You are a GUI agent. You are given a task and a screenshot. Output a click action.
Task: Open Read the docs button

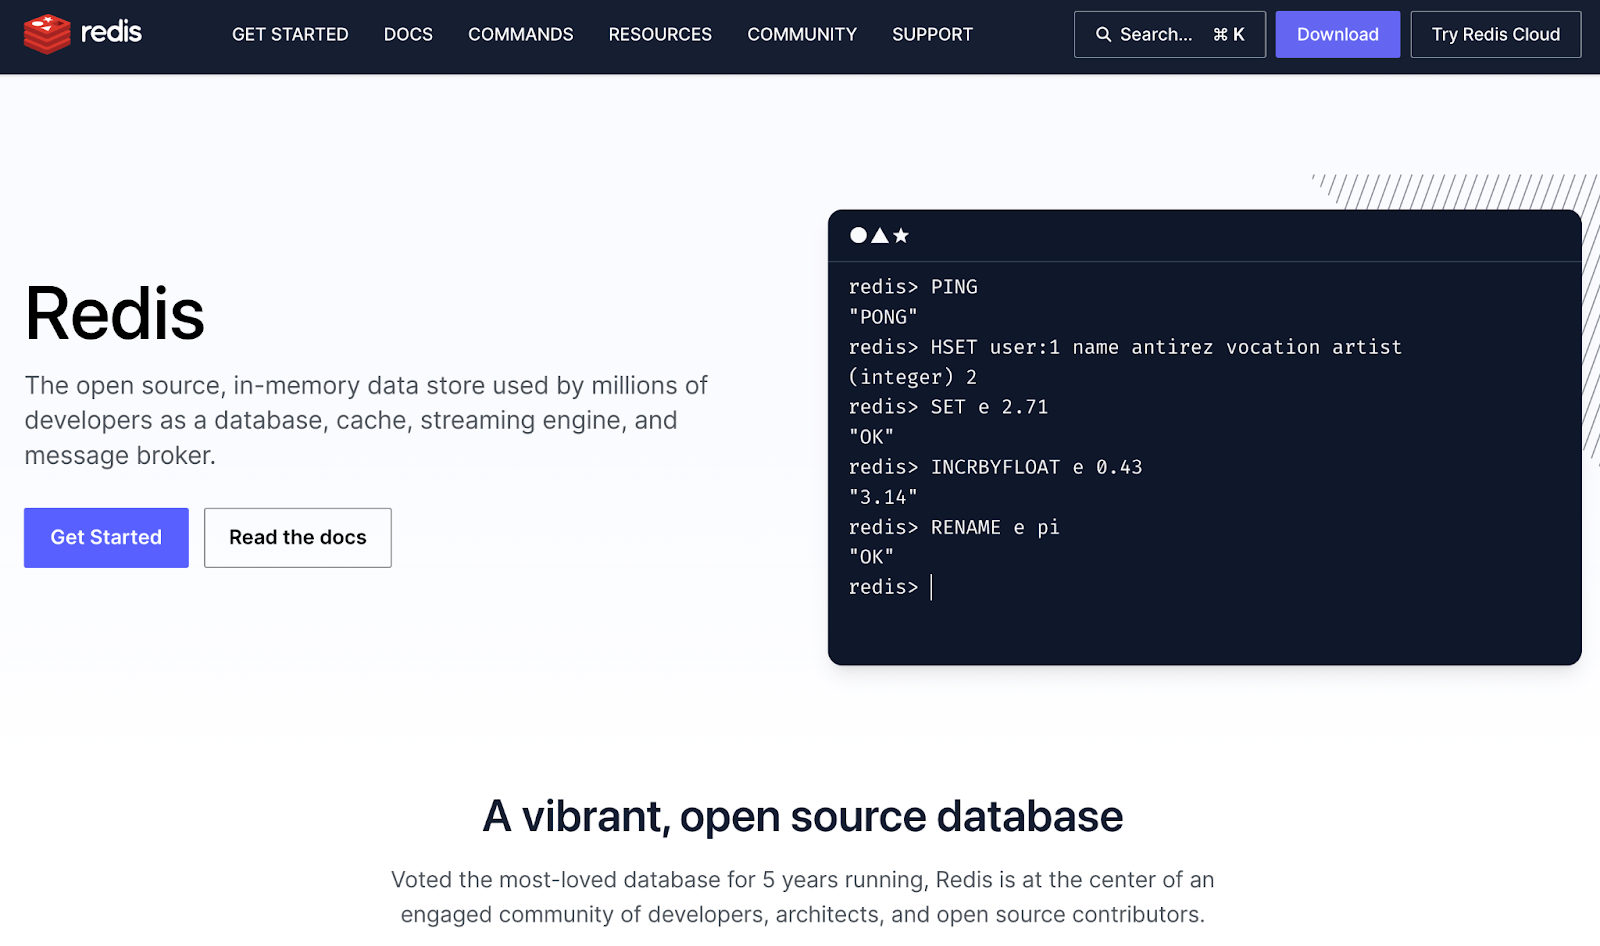click(298, 538)
